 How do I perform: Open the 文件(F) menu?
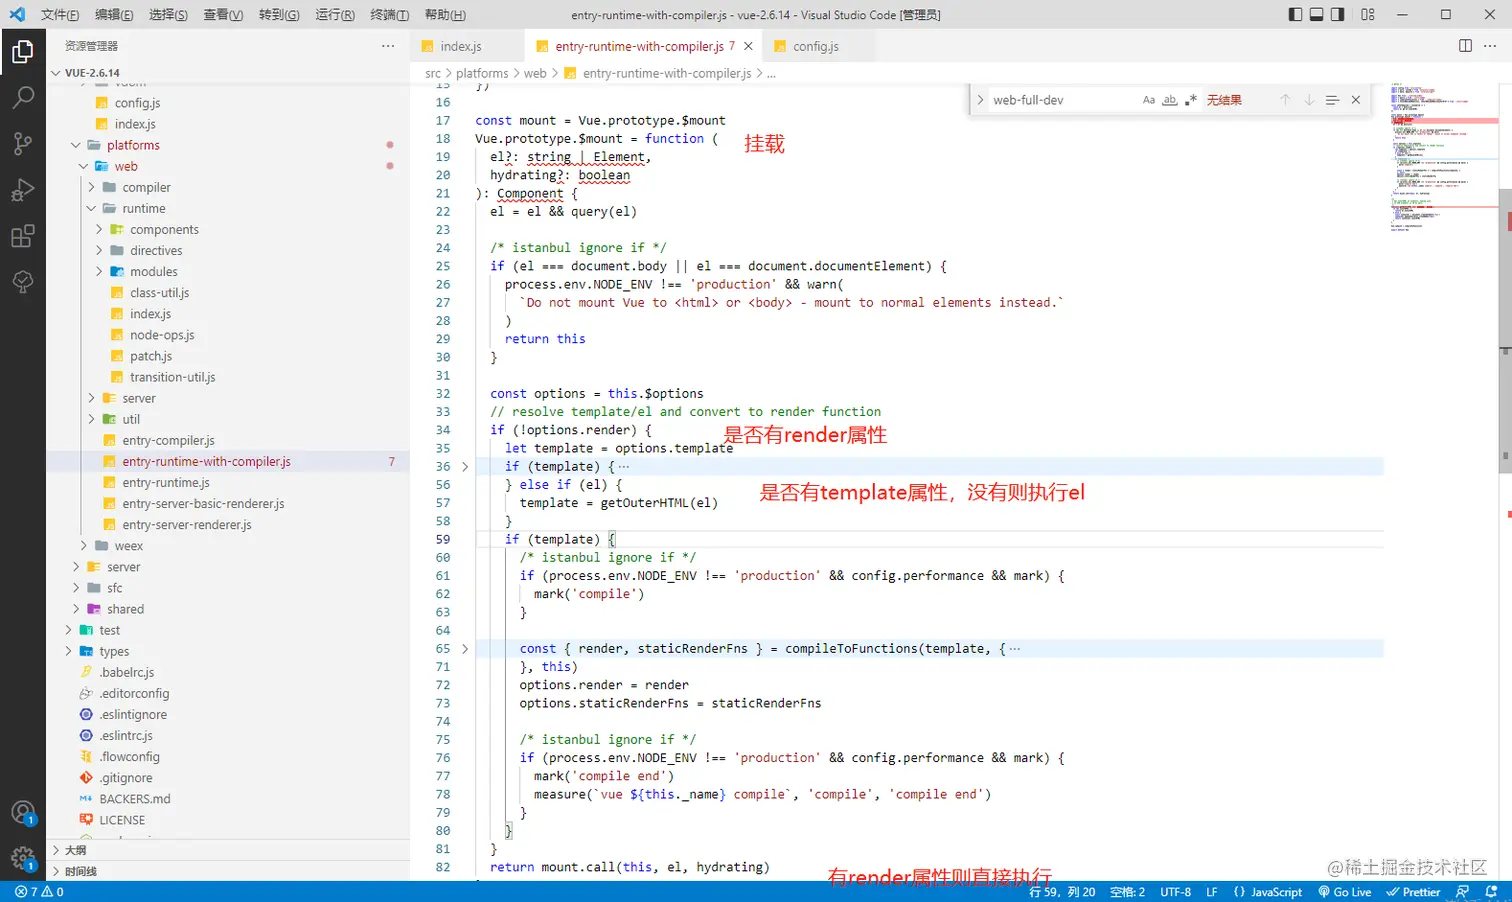pos(60,15)
